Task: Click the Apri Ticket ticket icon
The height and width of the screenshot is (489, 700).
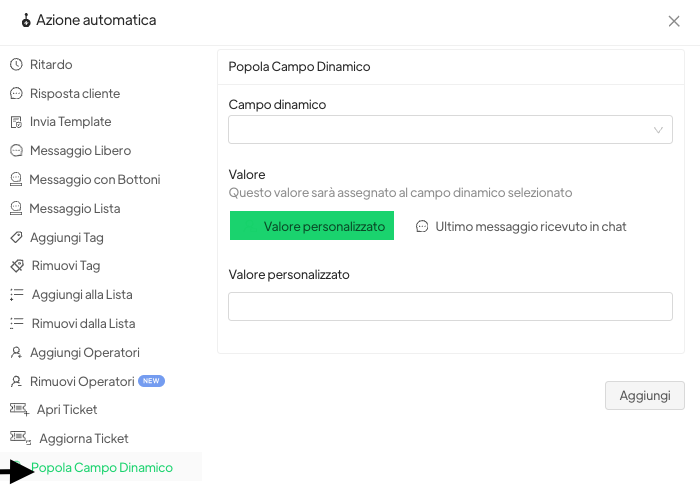Action: (x=18, y=409)
